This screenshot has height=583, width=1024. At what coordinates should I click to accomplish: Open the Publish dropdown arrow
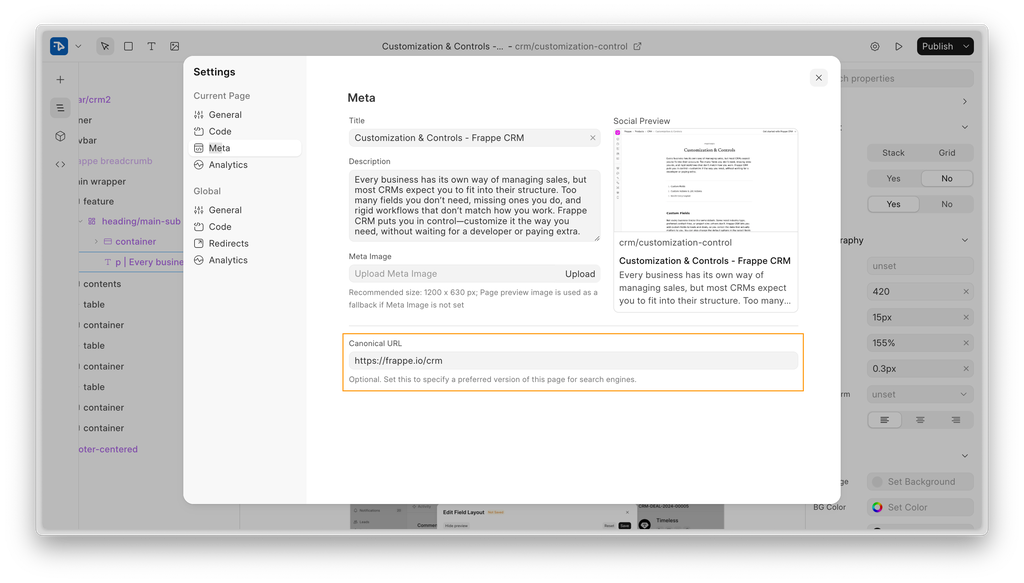point(966,46)
